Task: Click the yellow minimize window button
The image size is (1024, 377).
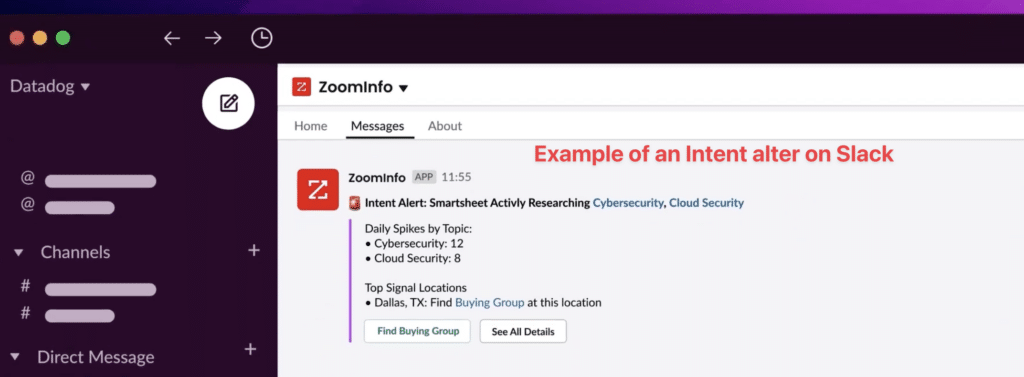Action: click(40, 38)
